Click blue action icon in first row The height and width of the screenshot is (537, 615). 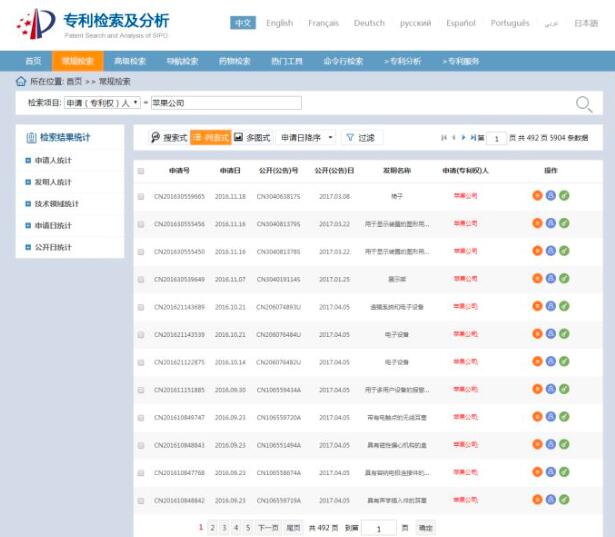550,196
